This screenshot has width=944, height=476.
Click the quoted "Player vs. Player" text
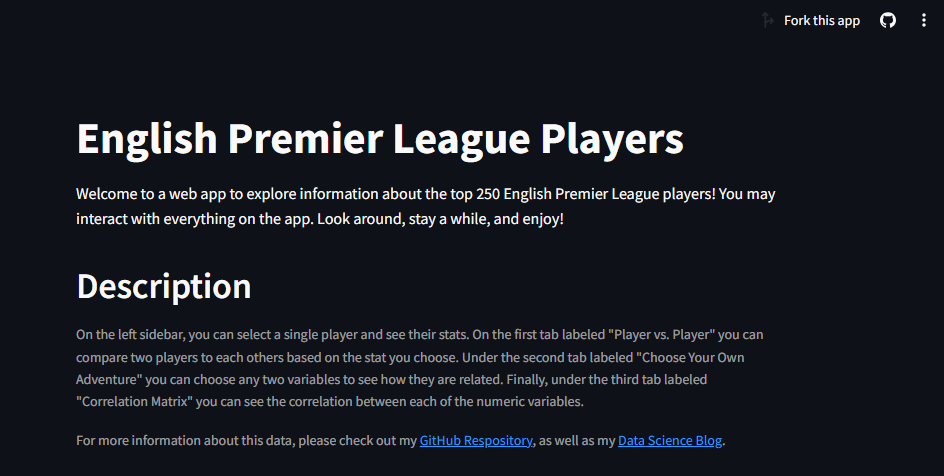click(x=661, y=335)
